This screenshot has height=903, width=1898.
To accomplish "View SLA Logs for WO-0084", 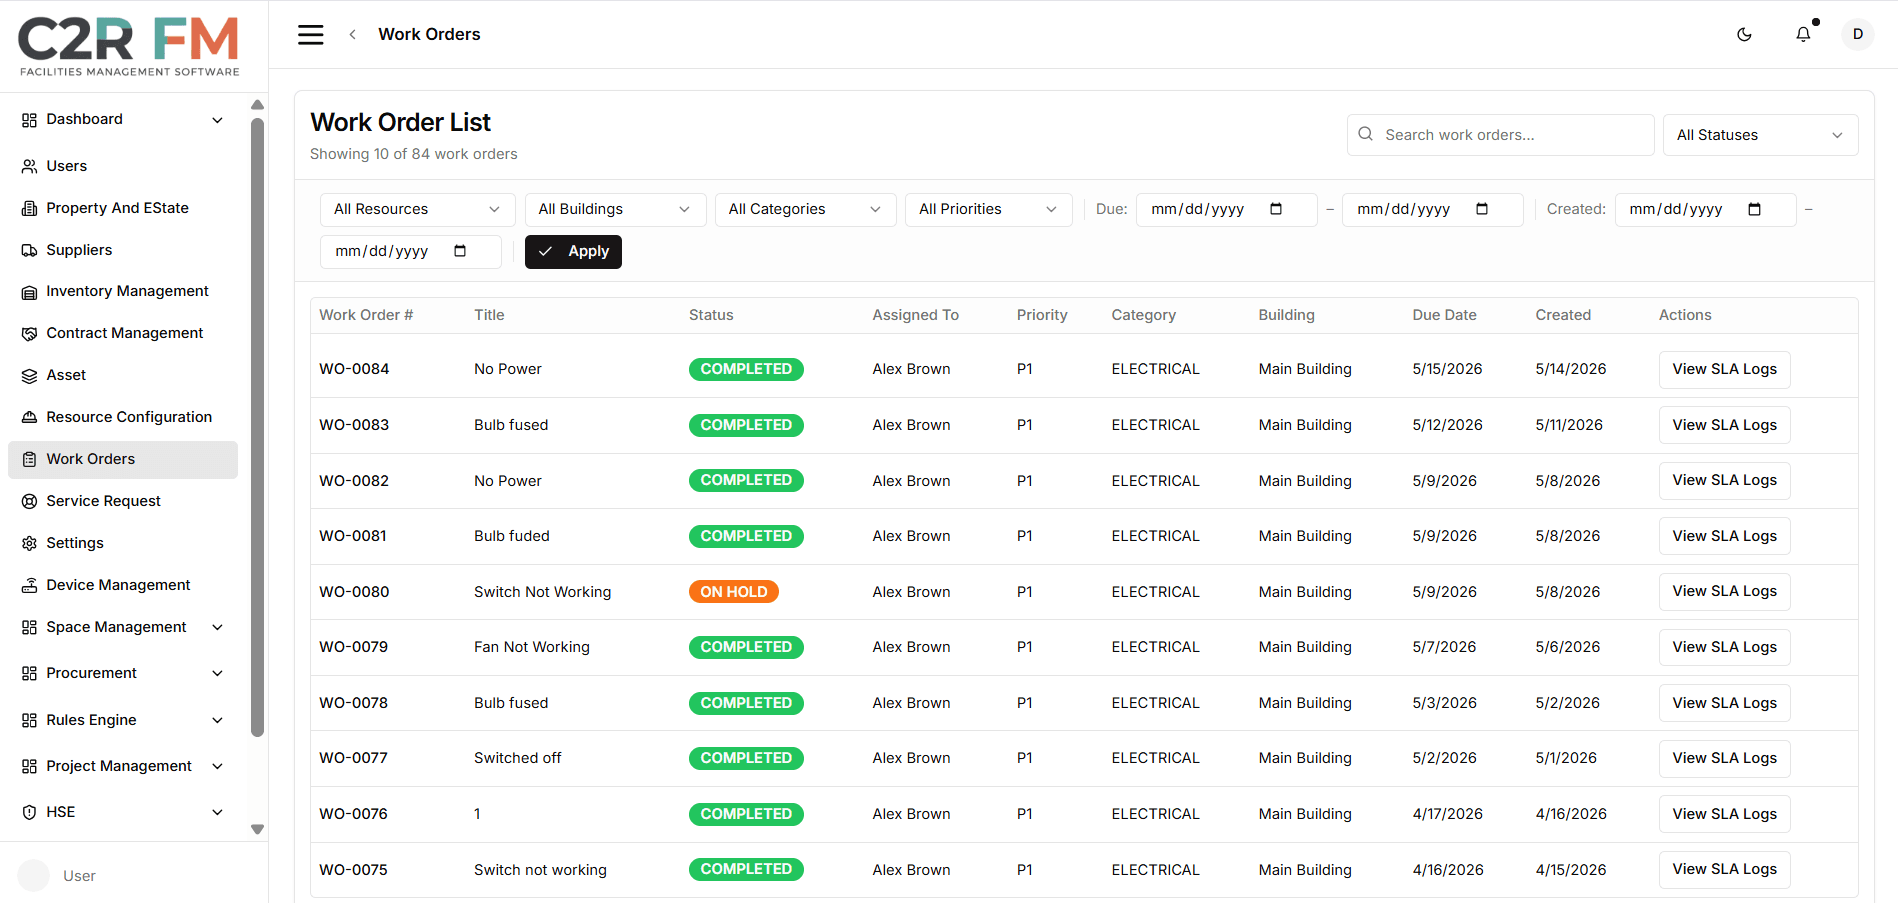I will point(1724,369).
